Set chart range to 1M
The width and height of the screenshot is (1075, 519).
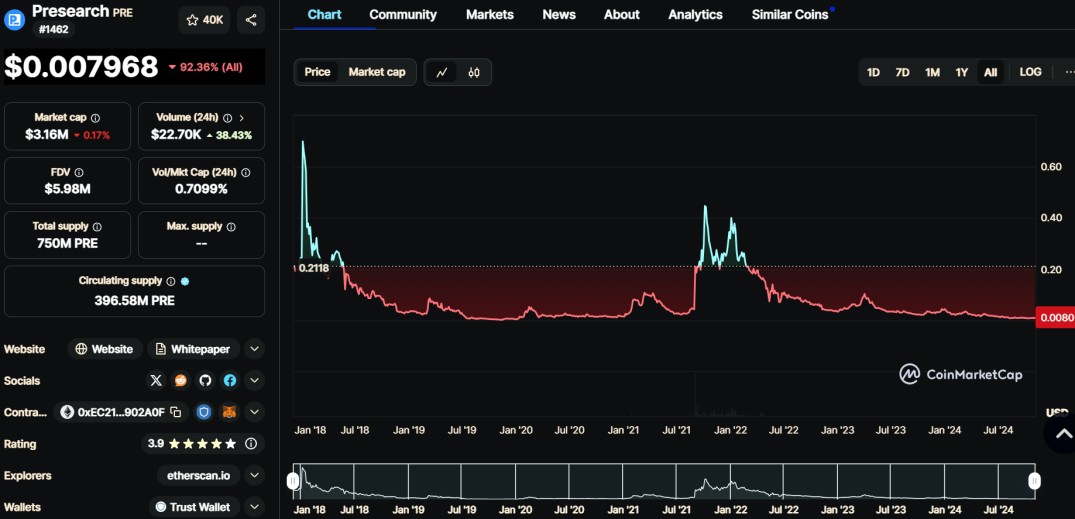pos(932,72)
